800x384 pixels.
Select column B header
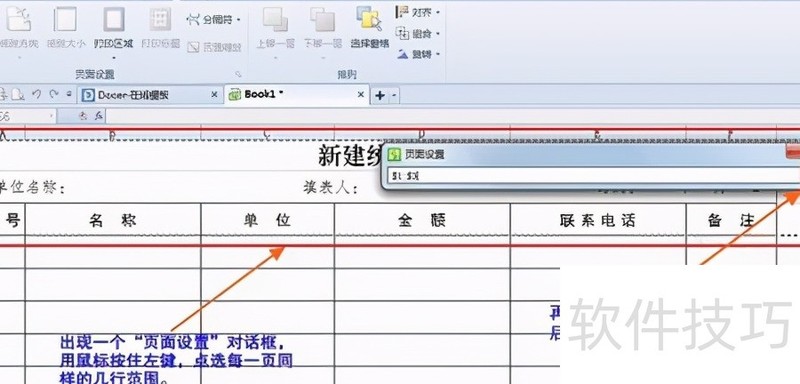pyautogui.click(x=113, y=136)
